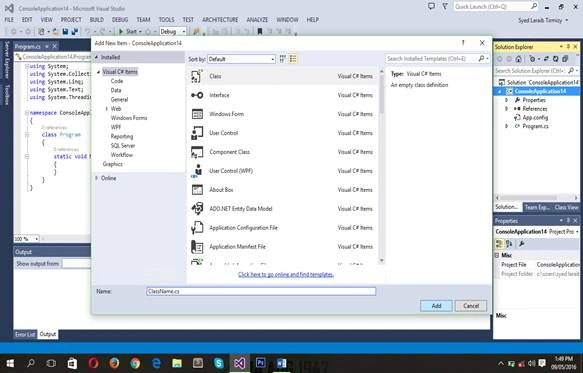Select the About Box template
Image resolution: width=583 pixels, height=373 pixels.
[x=283, y=190]
